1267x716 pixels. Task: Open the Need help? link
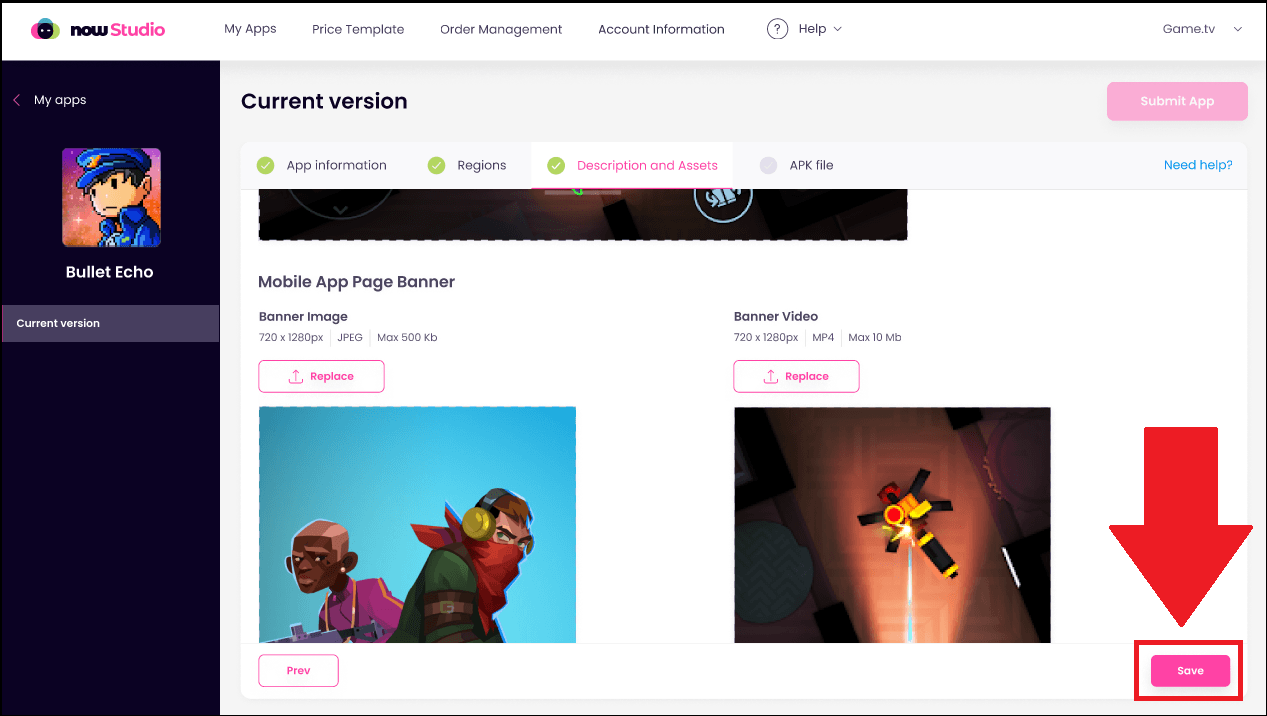1198,165
